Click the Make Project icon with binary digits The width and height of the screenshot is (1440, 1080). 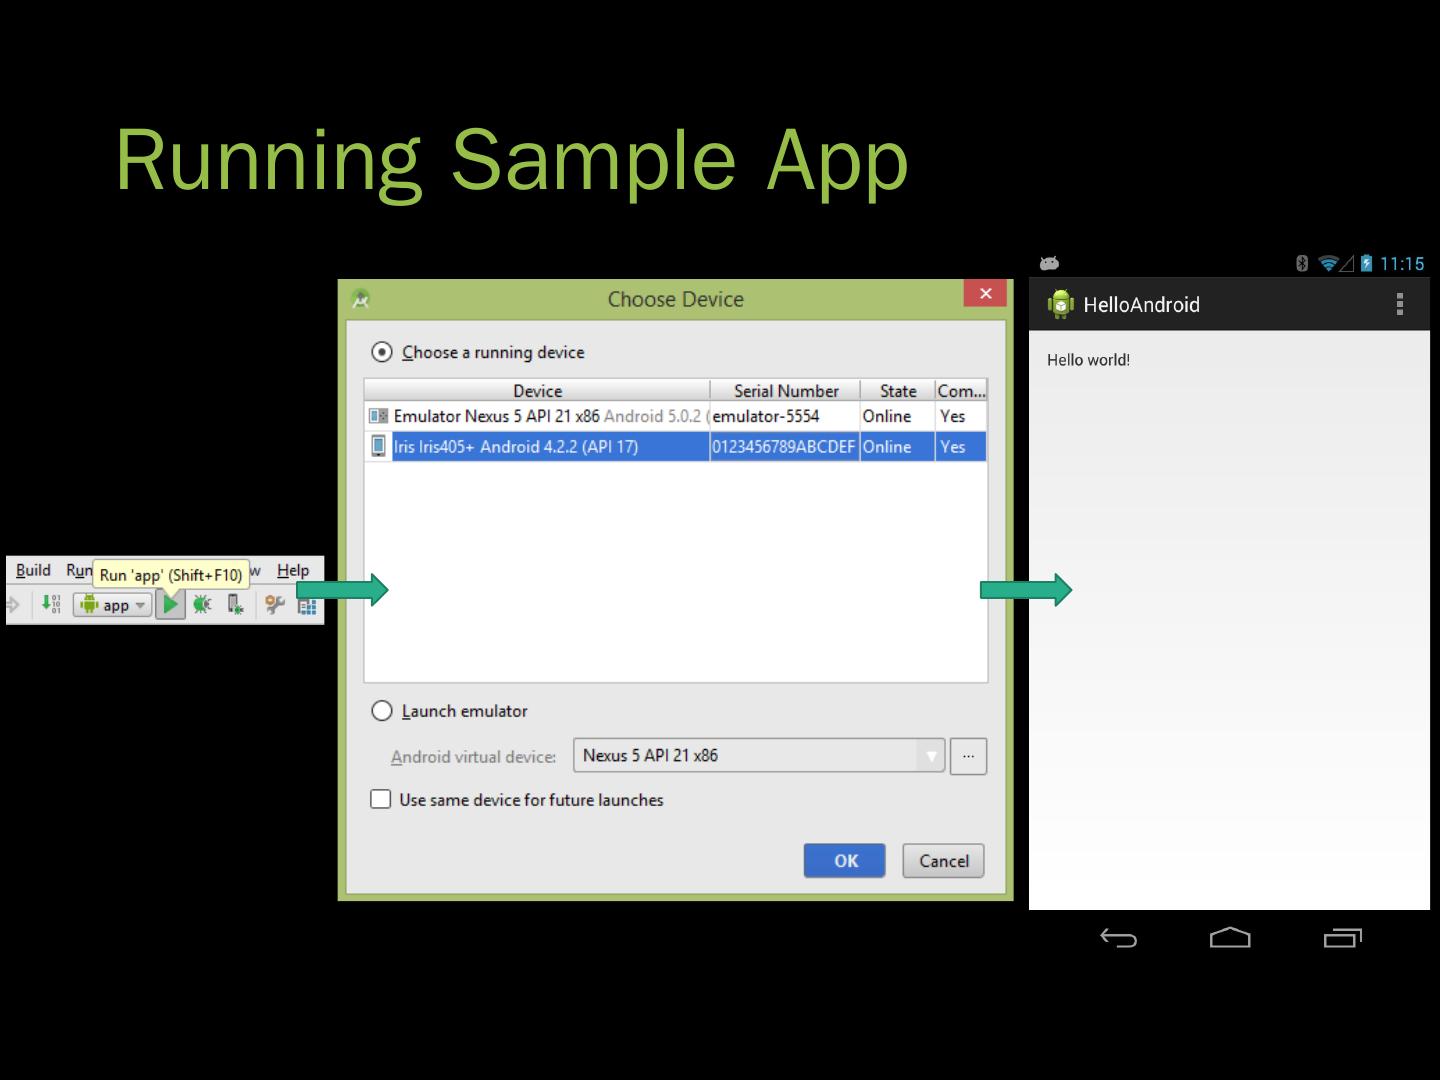pos(51,604)
